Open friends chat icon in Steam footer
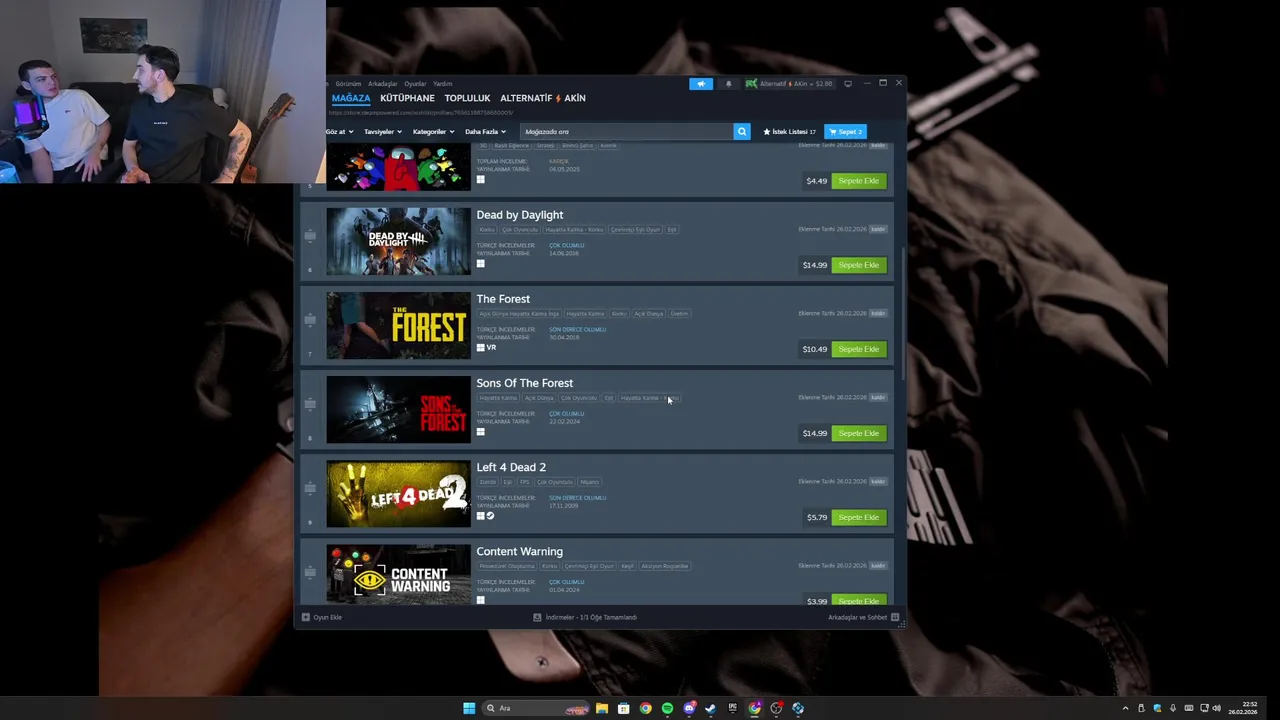This screenshot has width=1280, height=720. [x=895, y=617]
